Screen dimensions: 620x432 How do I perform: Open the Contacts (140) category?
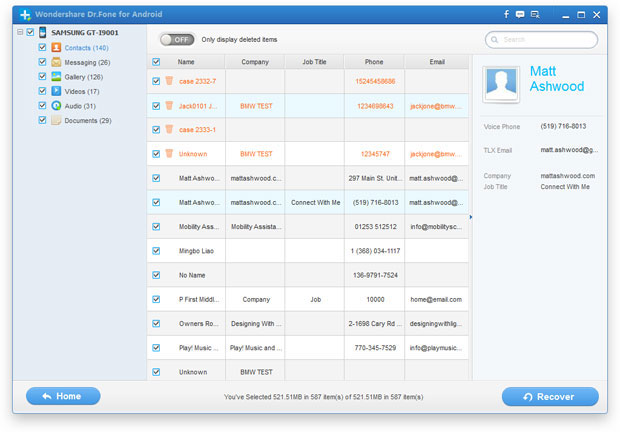(x=86, y=48)
